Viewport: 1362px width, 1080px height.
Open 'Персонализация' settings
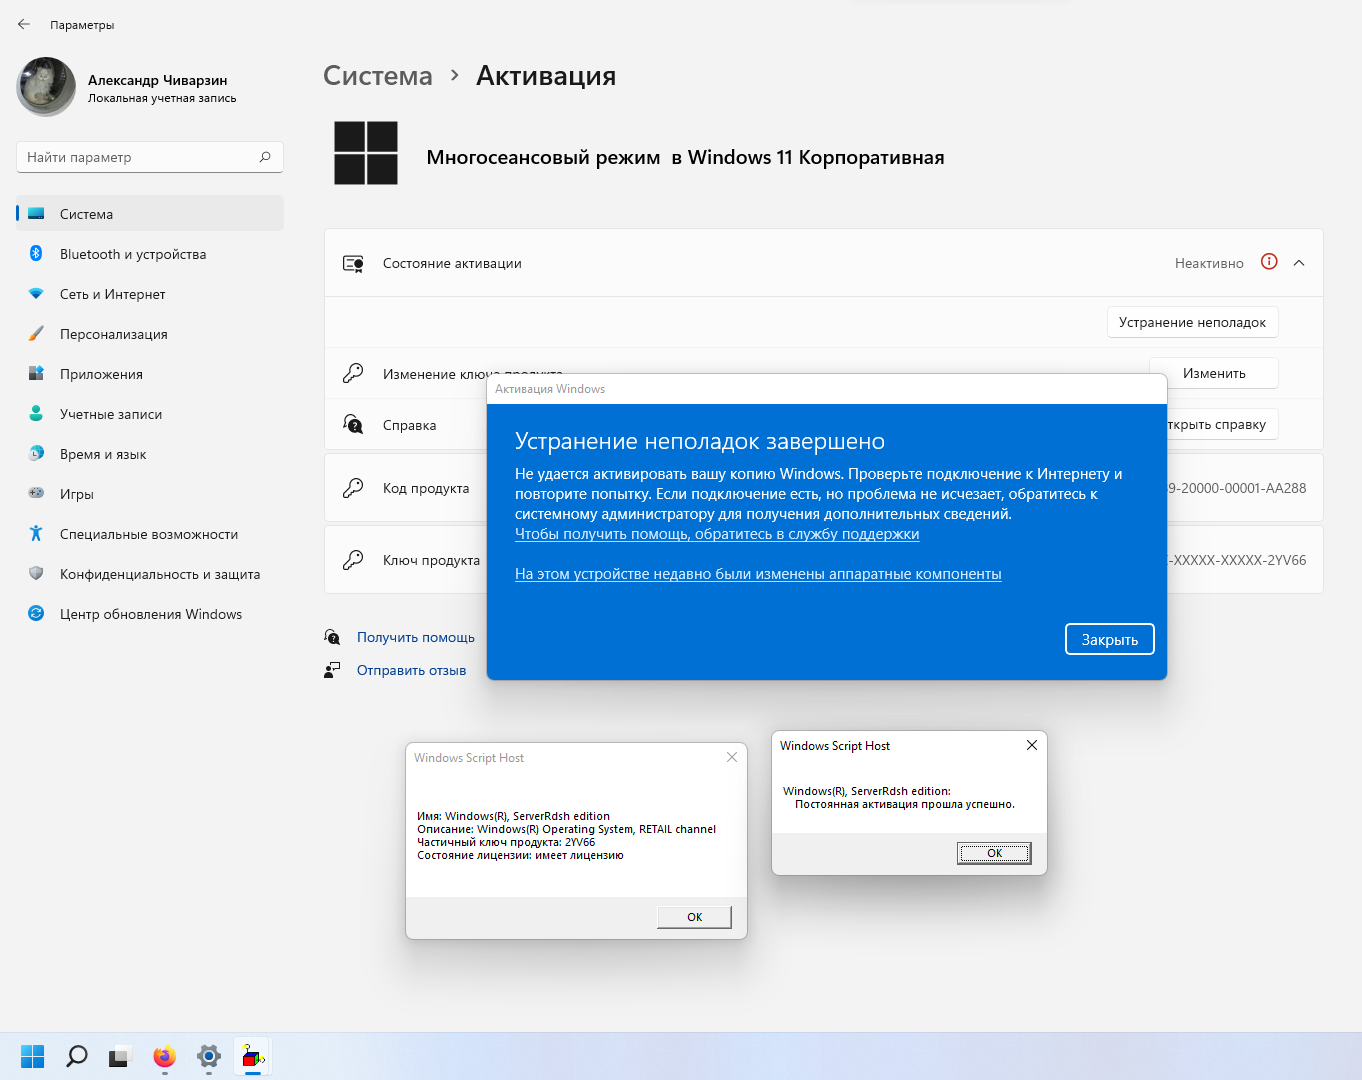tap(150, 334)
